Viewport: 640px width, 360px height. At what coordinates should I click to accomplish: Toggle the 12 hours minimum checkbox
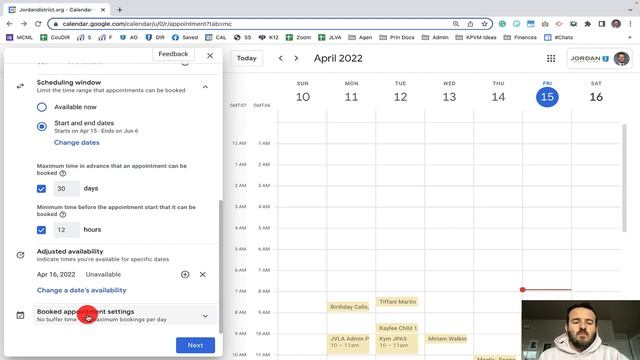point(41,230)
